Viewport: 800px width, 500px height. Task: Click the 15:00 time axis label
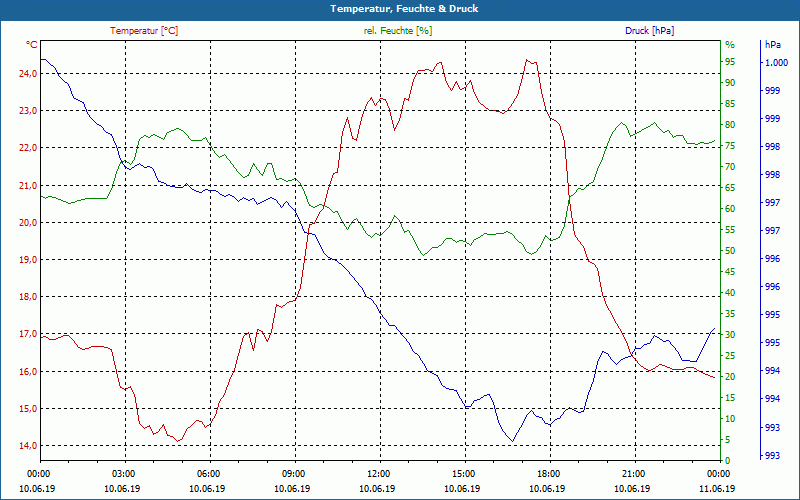[463, 473]
